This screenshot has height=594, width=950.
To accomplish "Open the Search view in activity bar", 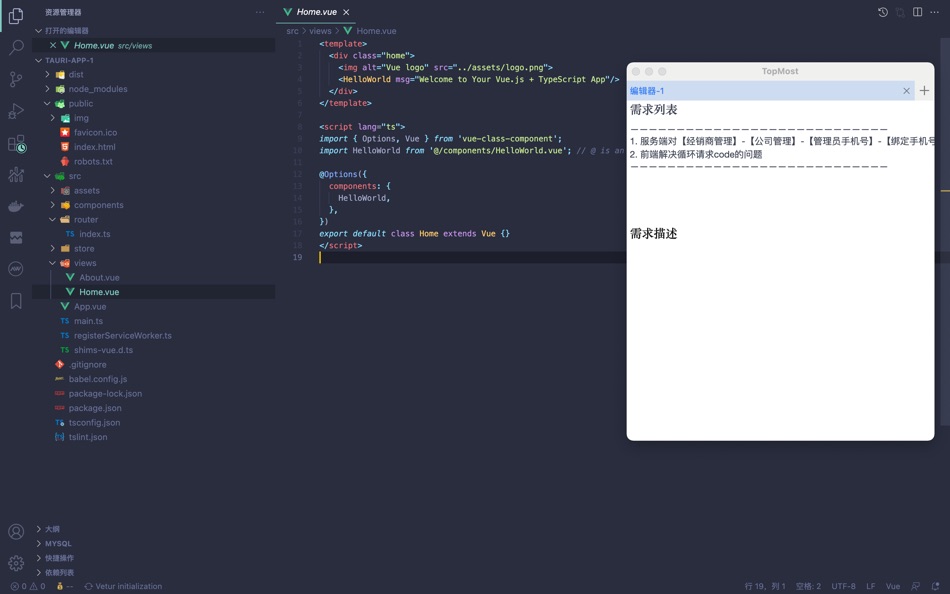I will coord(15,46).
